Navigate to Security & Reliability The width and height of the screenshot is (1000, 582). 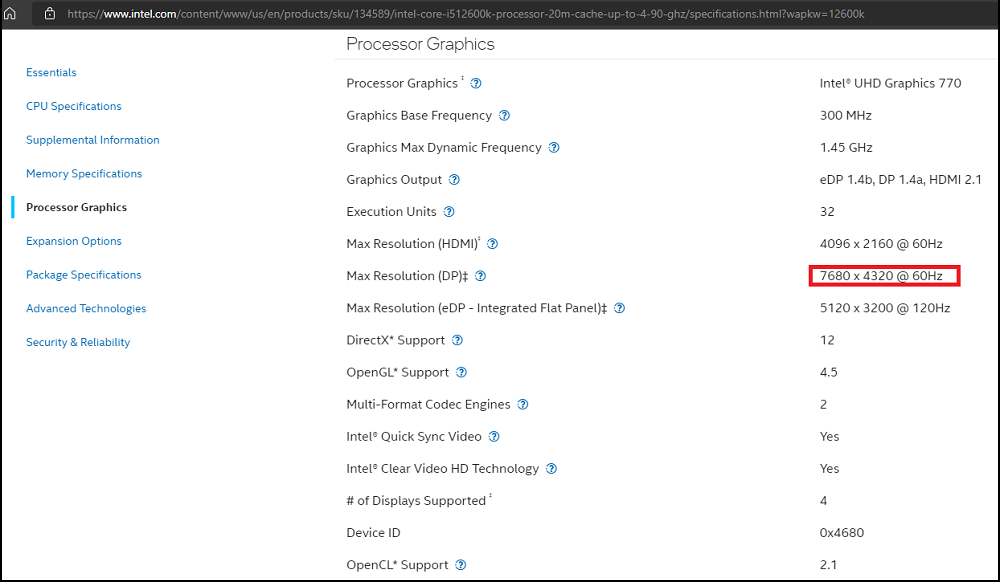coord(78,342)
